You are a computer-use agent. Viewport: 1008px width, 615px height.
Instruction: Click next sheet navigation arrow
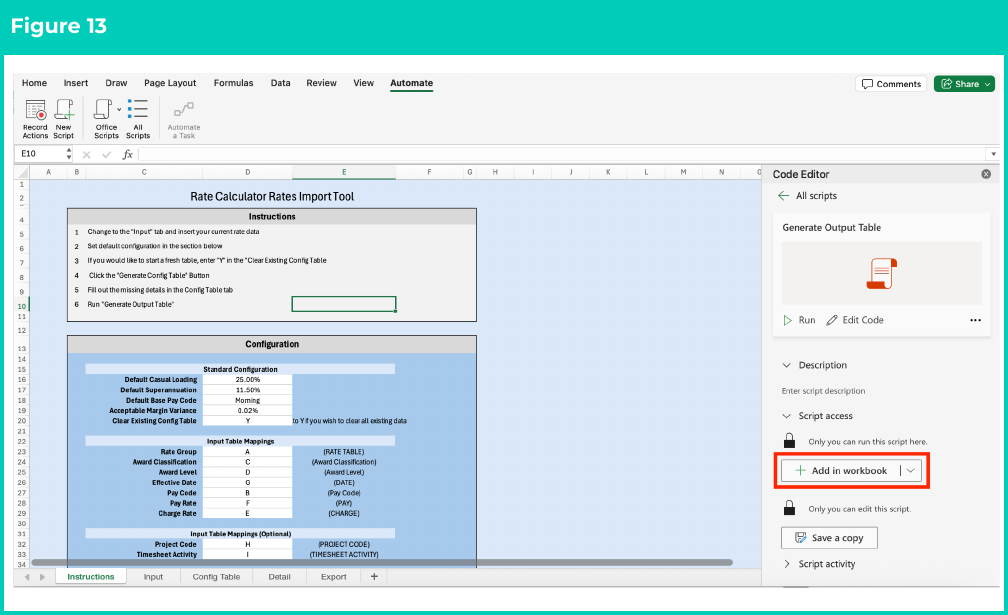click(x=42, y=577)
